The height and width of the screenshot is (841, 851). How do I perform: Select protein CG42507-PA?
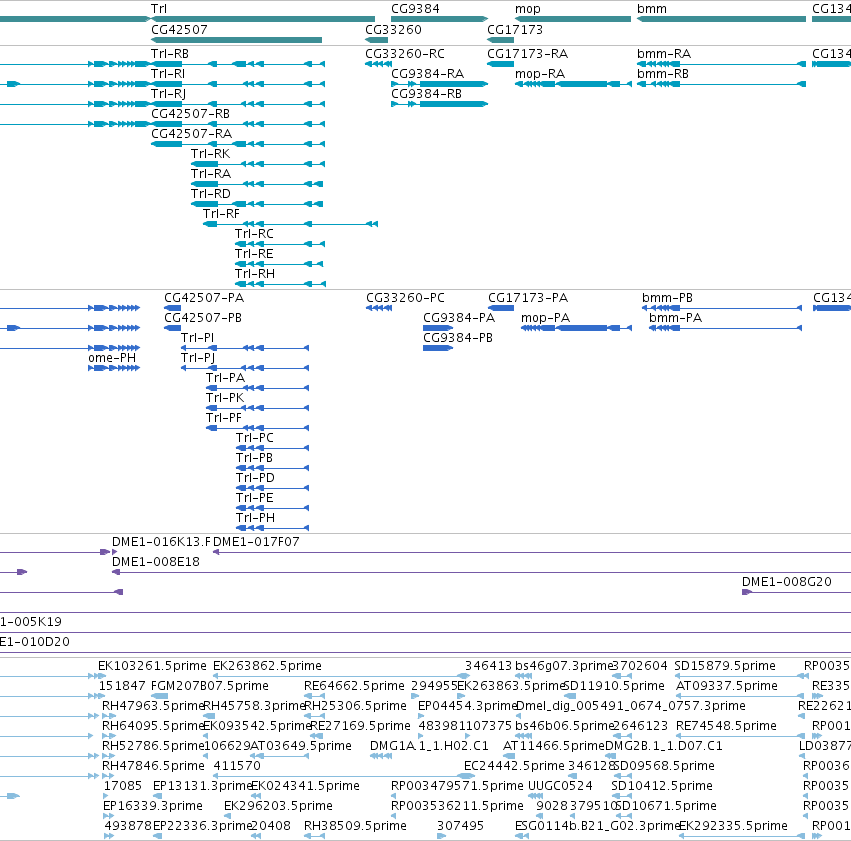tap(204, 298)
